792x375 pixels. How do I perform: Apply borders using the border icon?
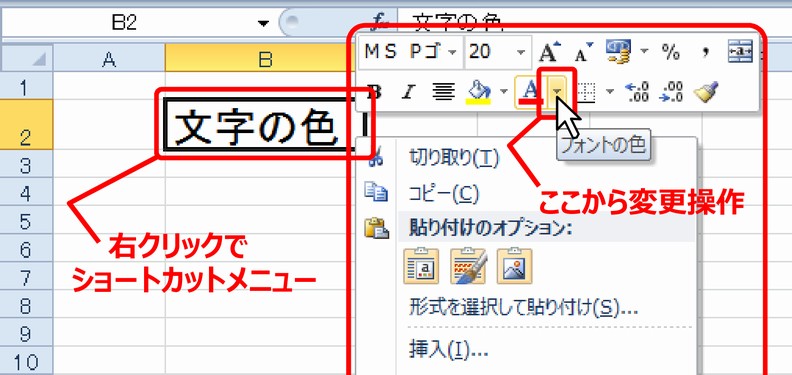[x=586, y=92]
